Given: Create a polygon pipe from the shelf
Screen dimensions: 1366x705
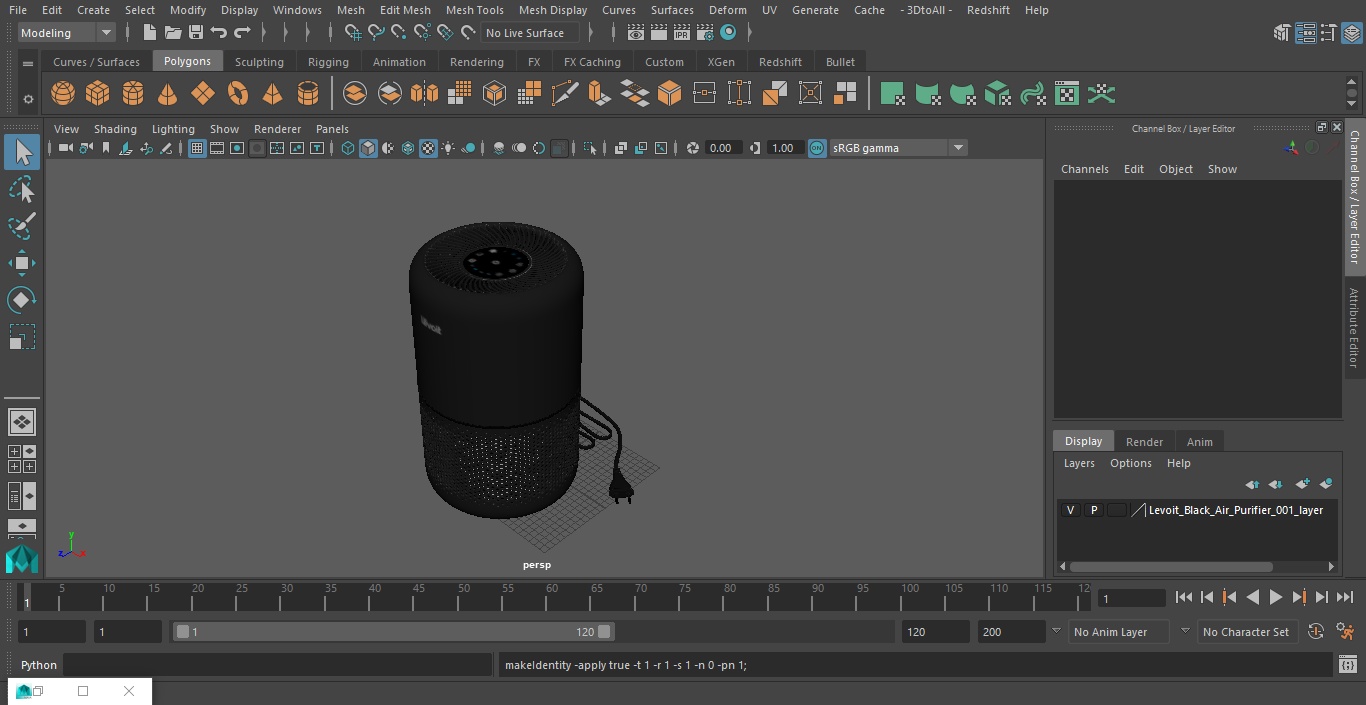Looking at the screenshot, I should (308, 94).
